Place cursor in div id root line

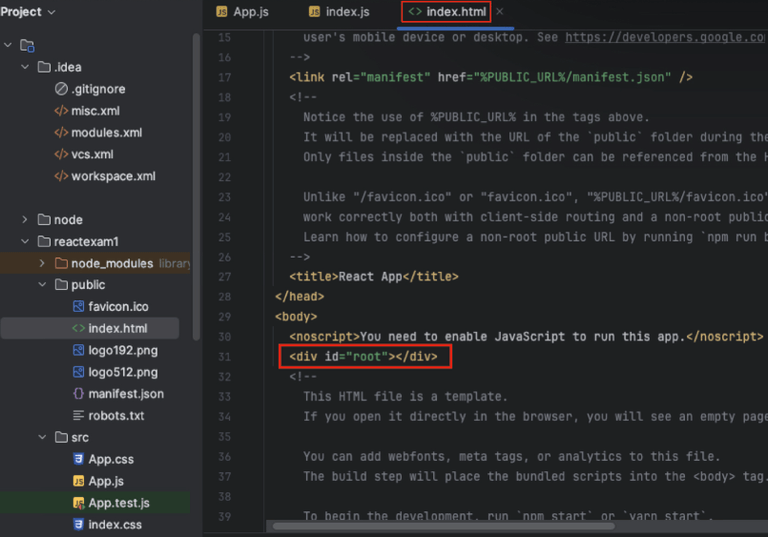[x=363, y=357]
